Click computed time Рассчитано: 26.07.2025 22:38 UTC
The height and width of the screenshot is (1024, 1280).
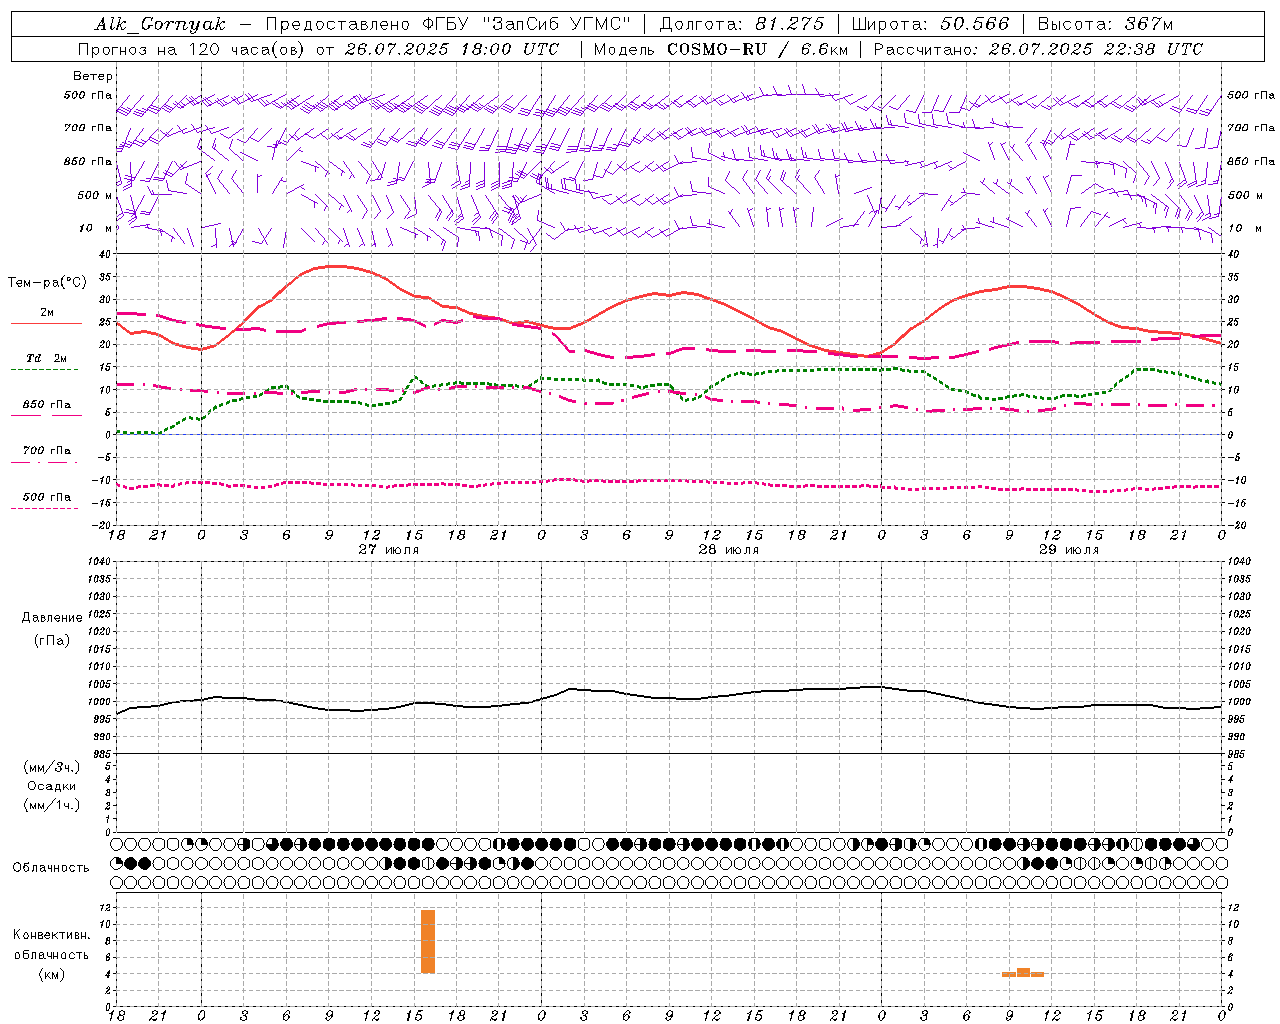pyautogui.click(x=1038, y=49)
